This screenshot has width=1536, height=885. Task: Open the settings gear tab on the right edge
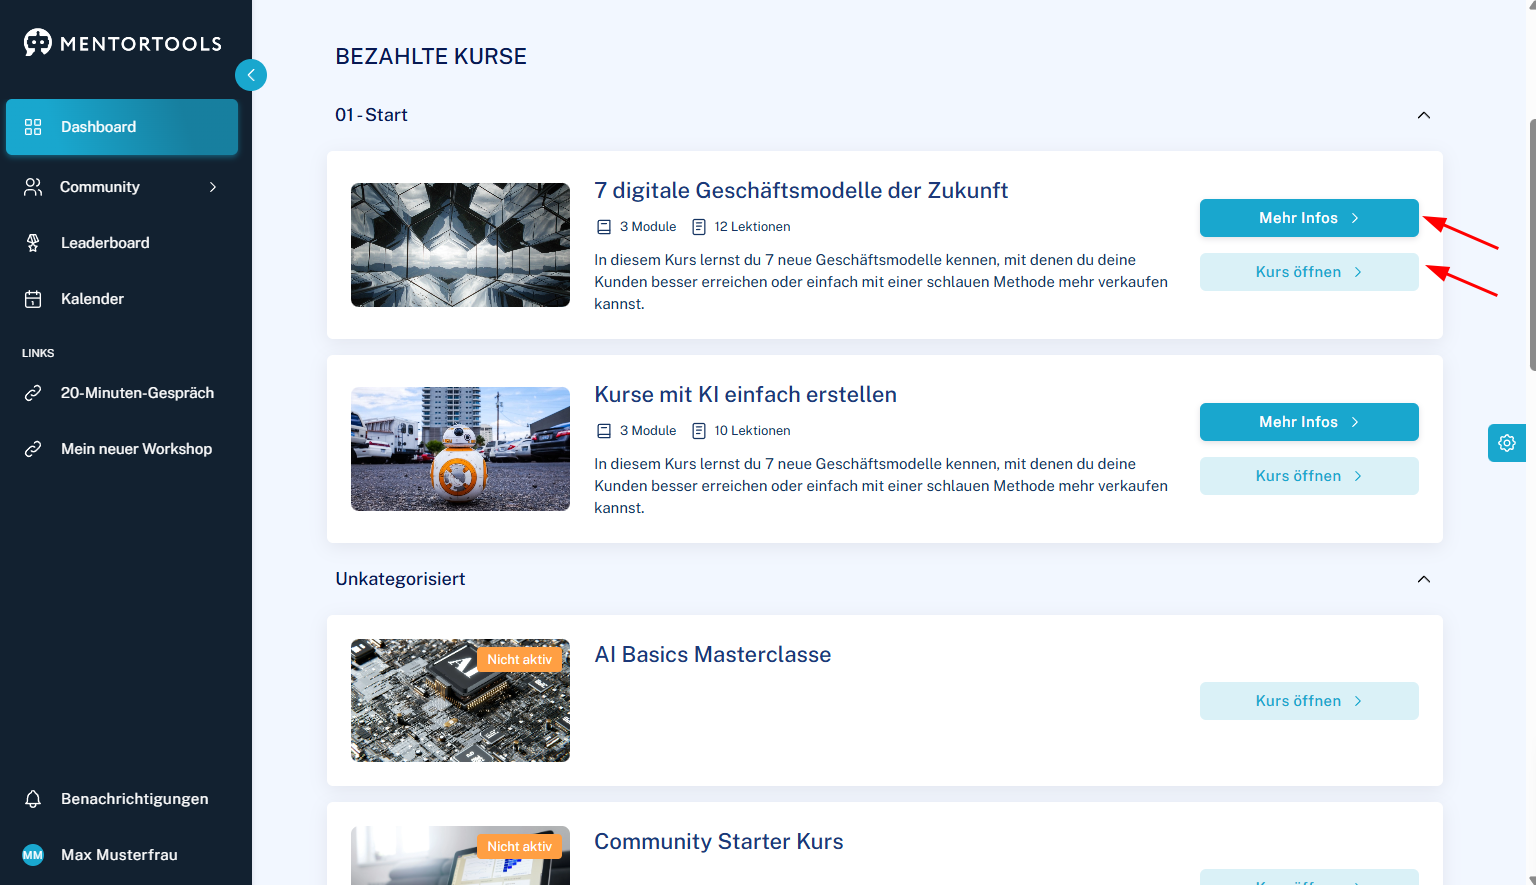pos(1507,443)
